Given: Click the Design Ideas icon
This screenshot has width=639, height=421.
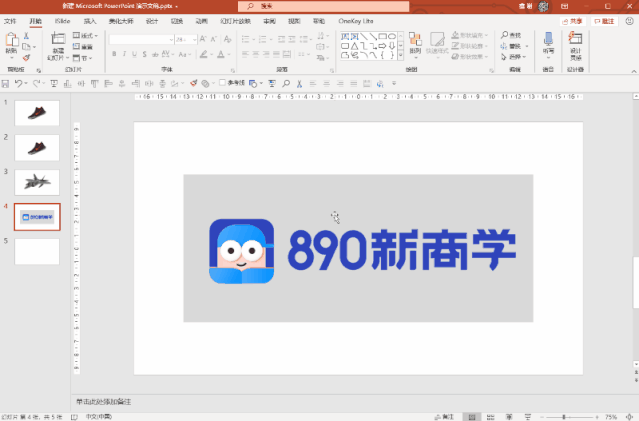Looking at the screenshot, I should pos(575,39).
